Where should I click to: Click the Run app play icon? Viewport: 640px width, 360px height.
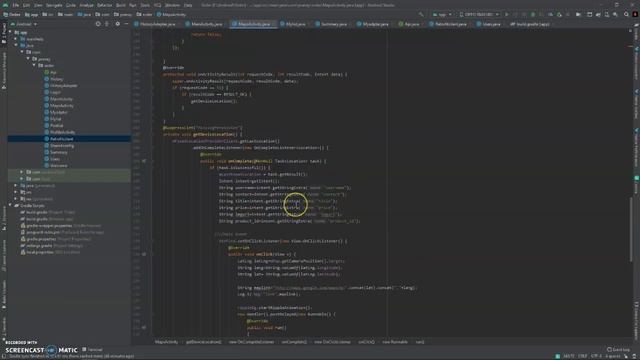507,14
